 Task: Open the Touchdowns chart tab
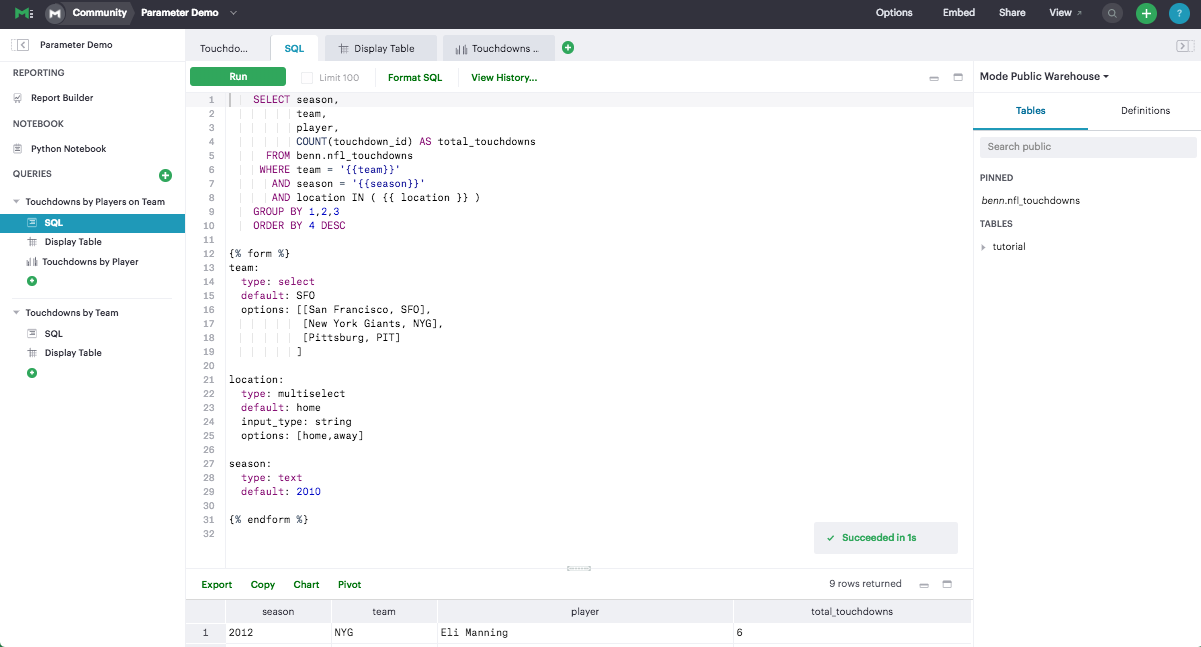pos(498,48)
